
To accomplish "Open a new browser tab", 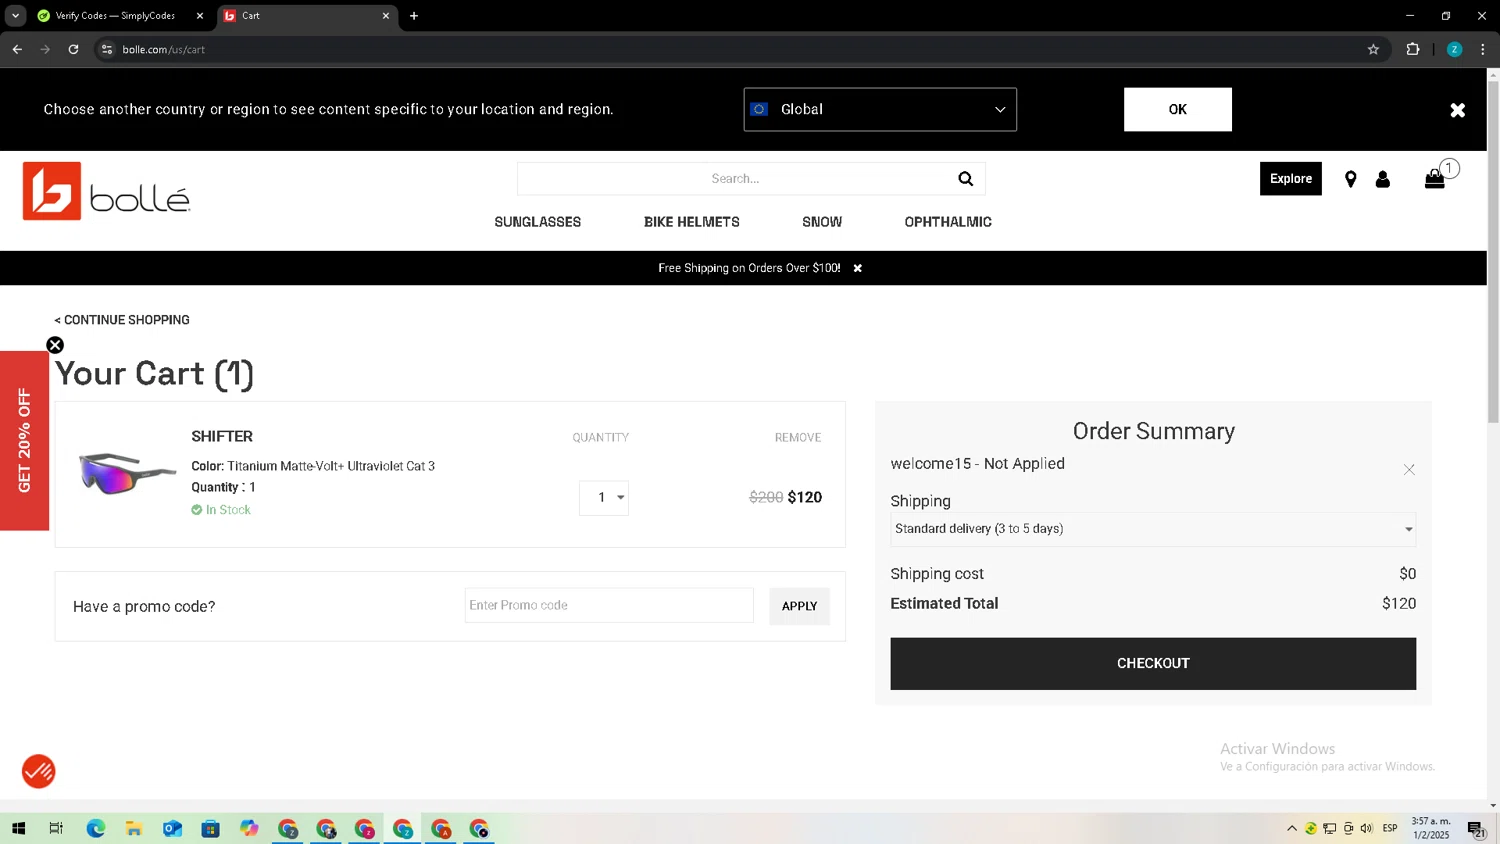I will click(414, 16).
